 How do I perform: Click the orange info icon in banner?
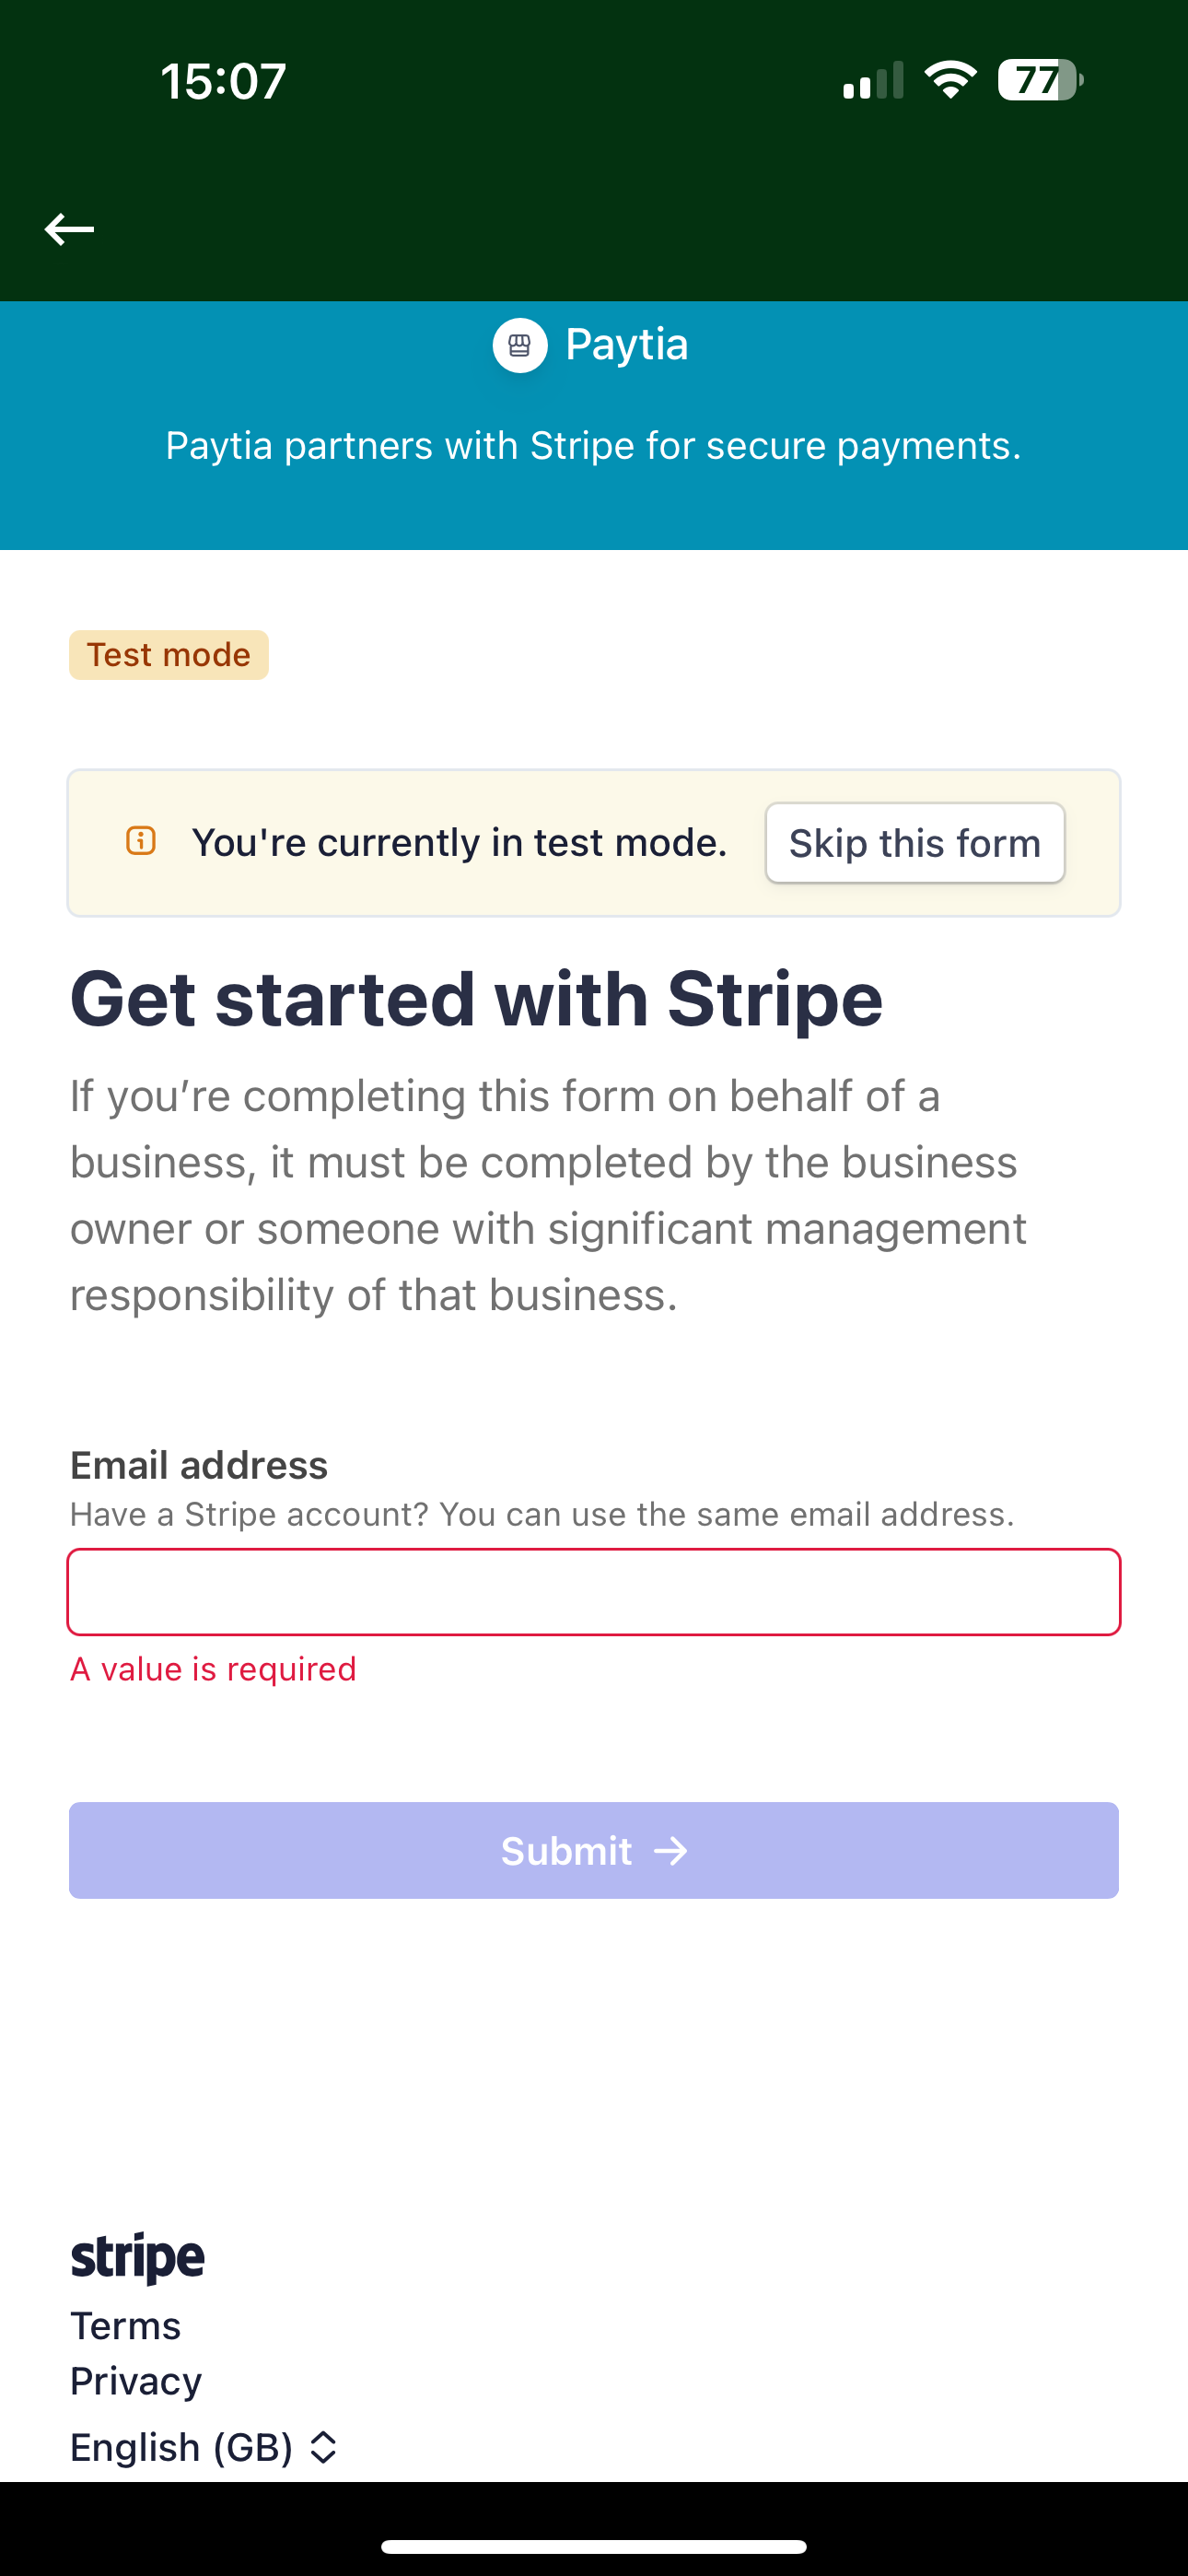(141, 841)
